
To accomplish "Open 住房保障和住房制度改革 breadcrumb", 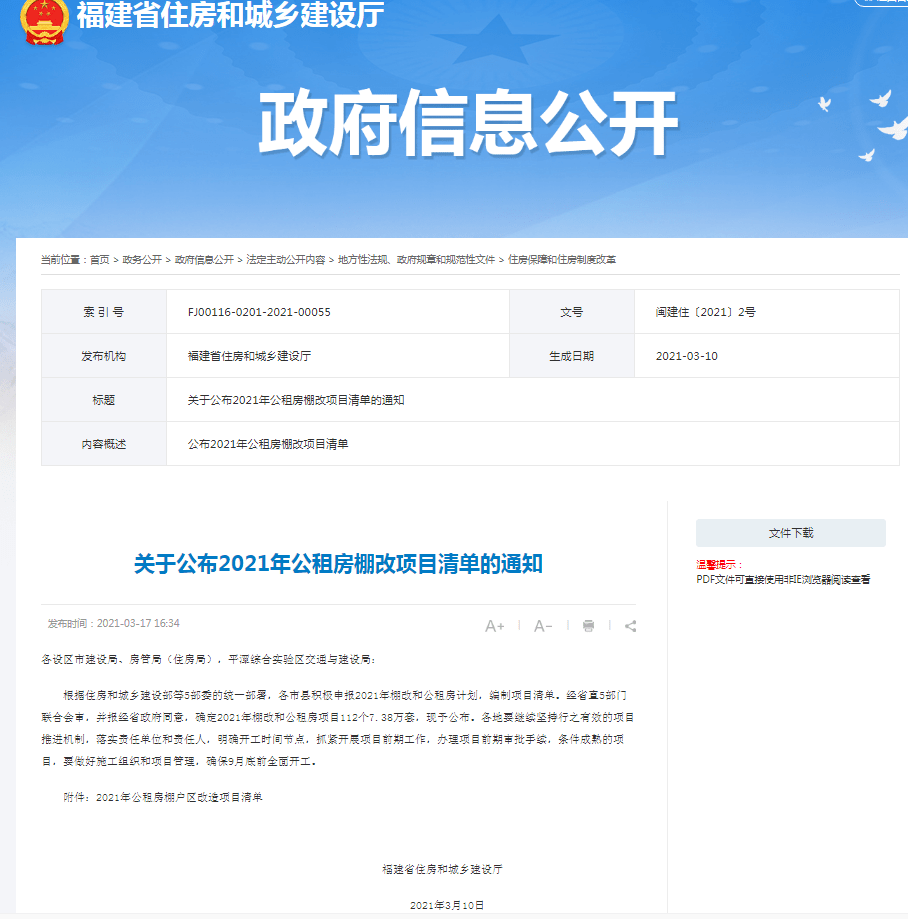I will point(562,260).
